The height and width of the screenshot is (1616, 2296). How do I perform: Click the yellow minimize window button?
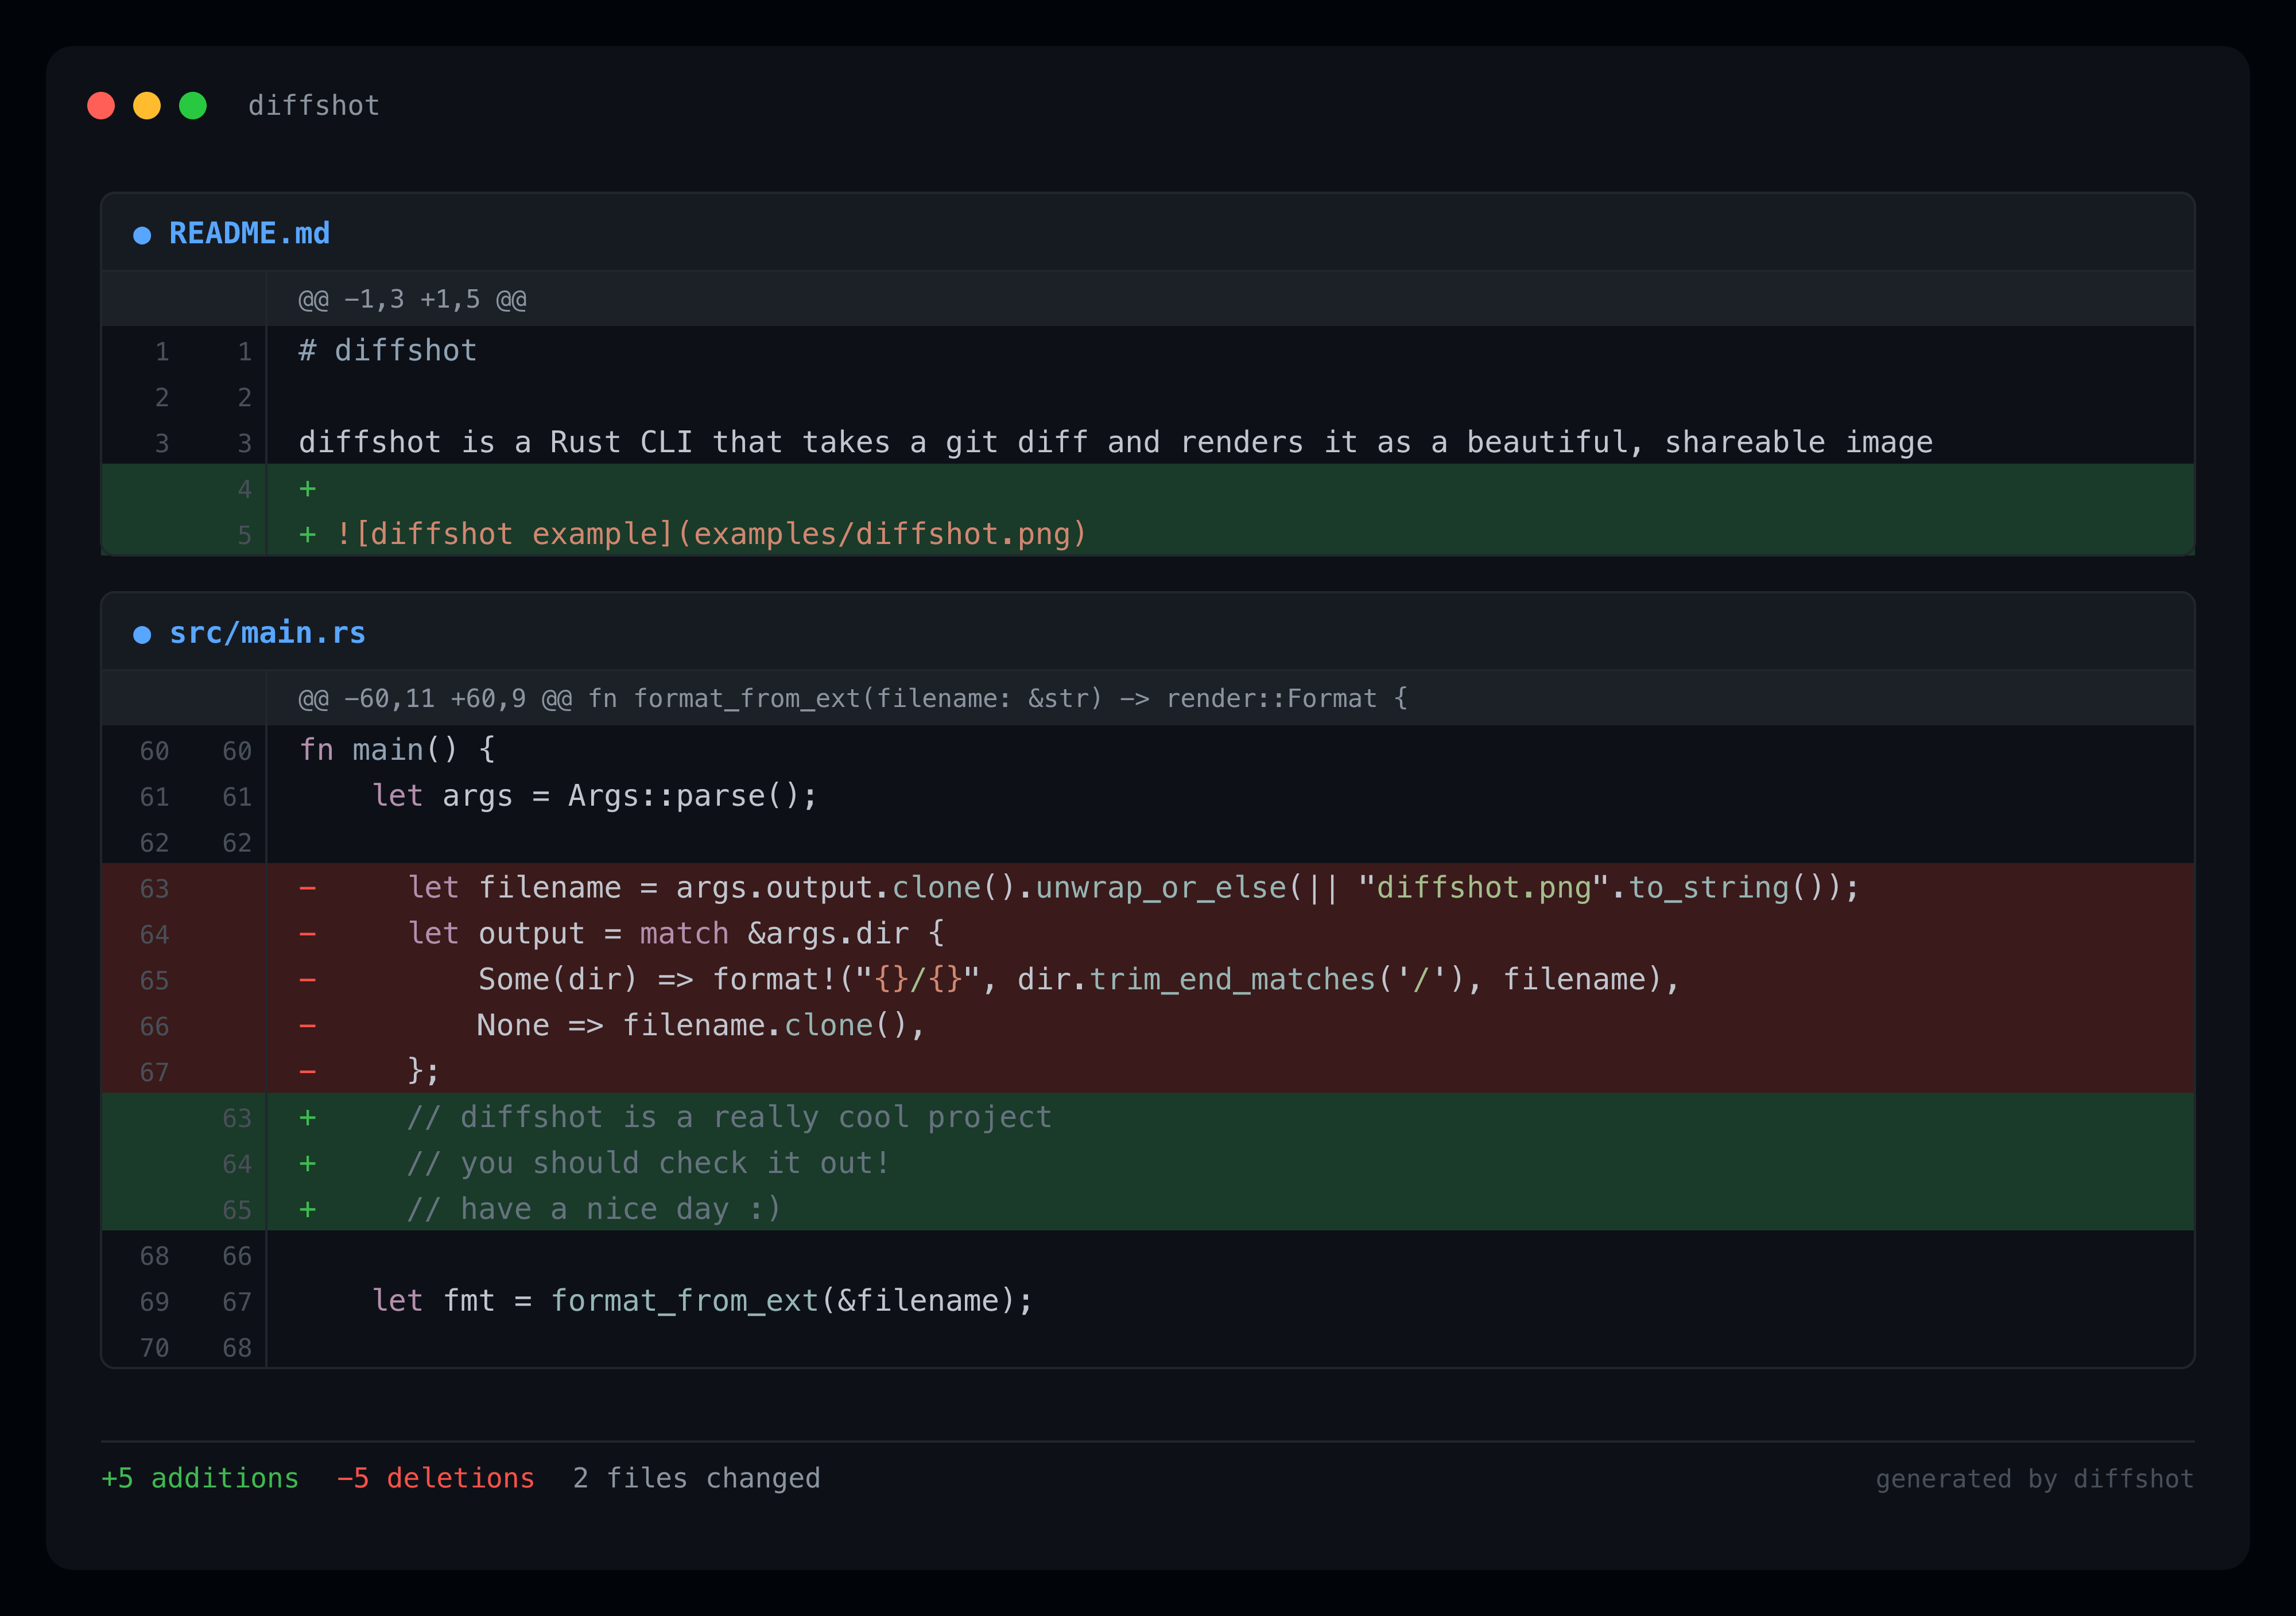pos(147,106)
